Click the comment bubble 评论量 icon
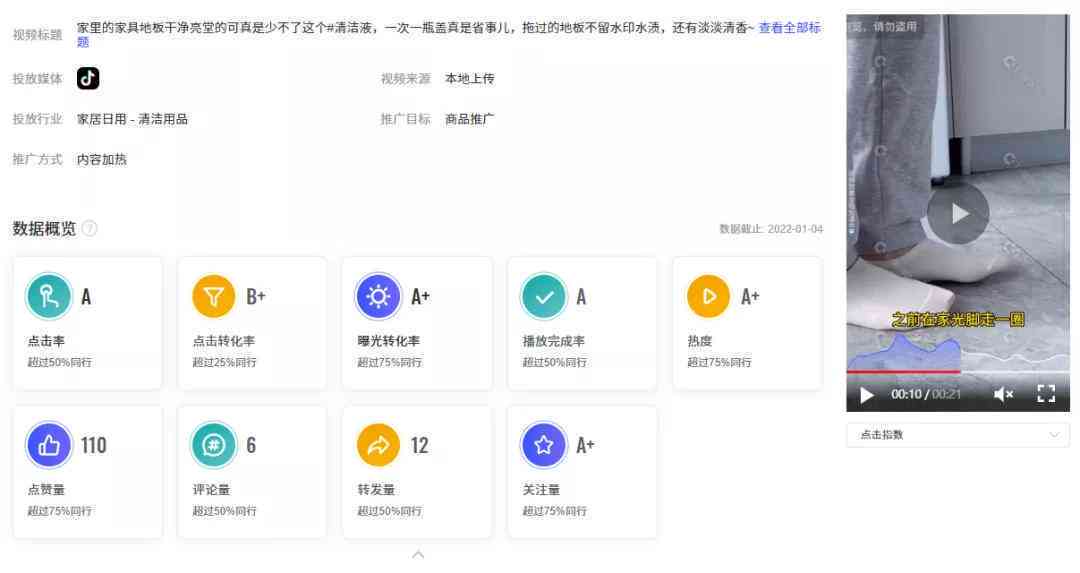This screenshot has width=1080, height=573. (214, 445)
